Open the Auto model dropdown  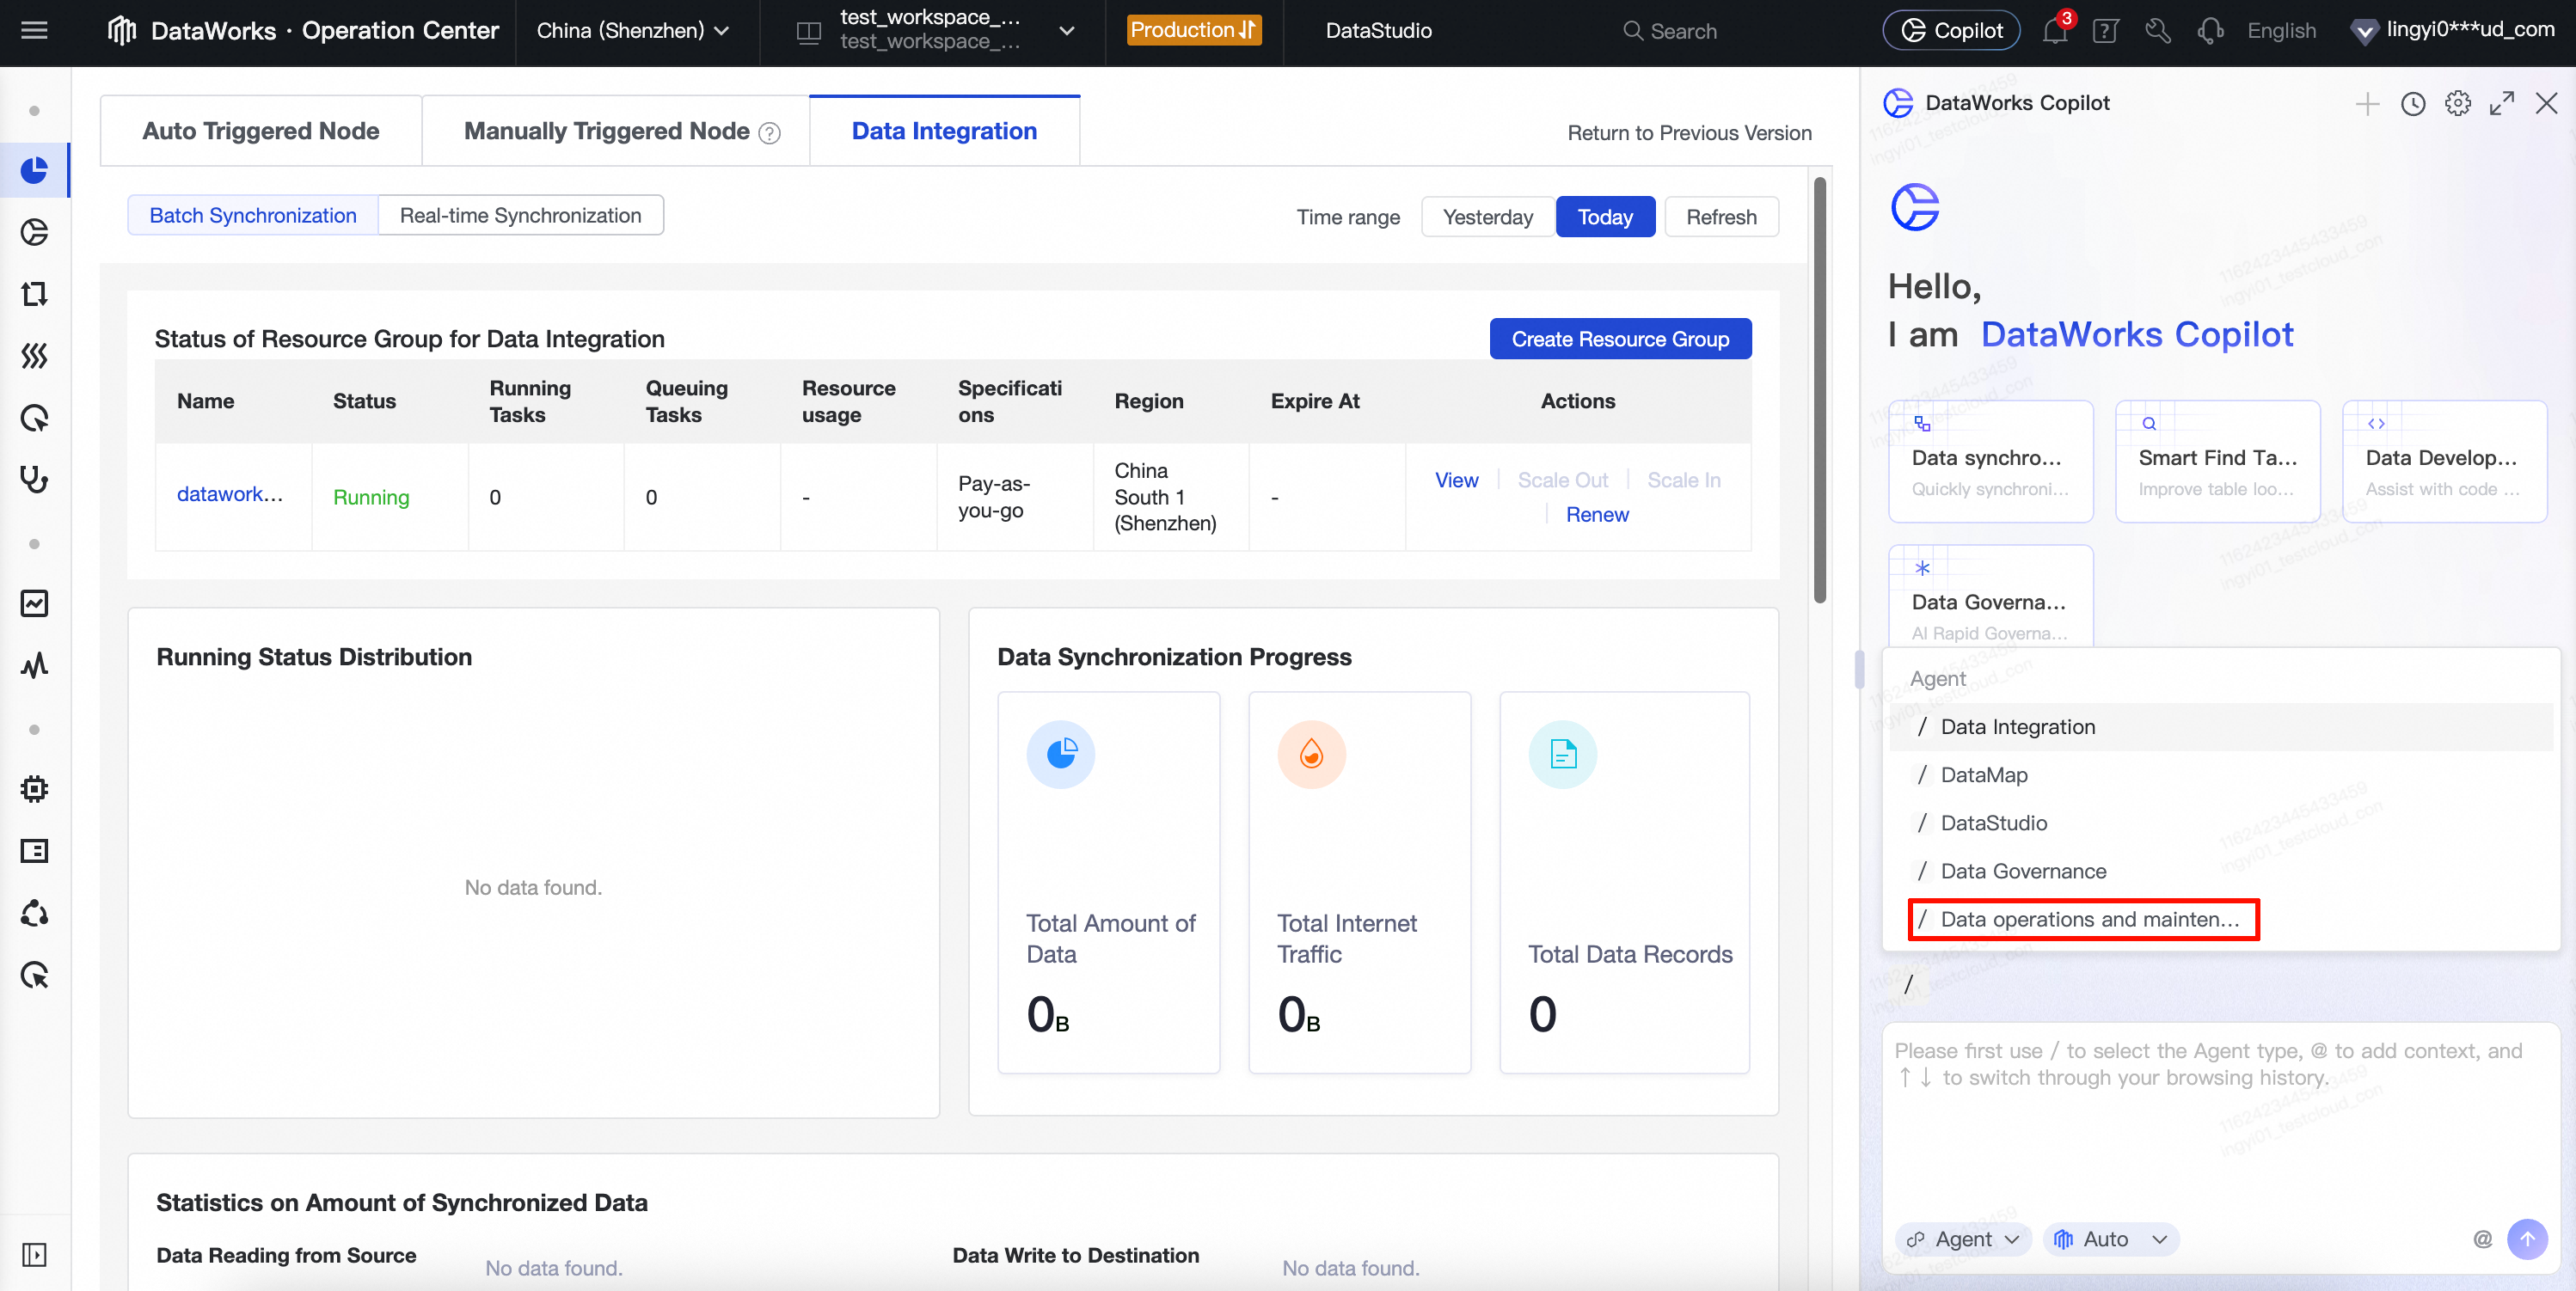click(x=2110, y=1239)
